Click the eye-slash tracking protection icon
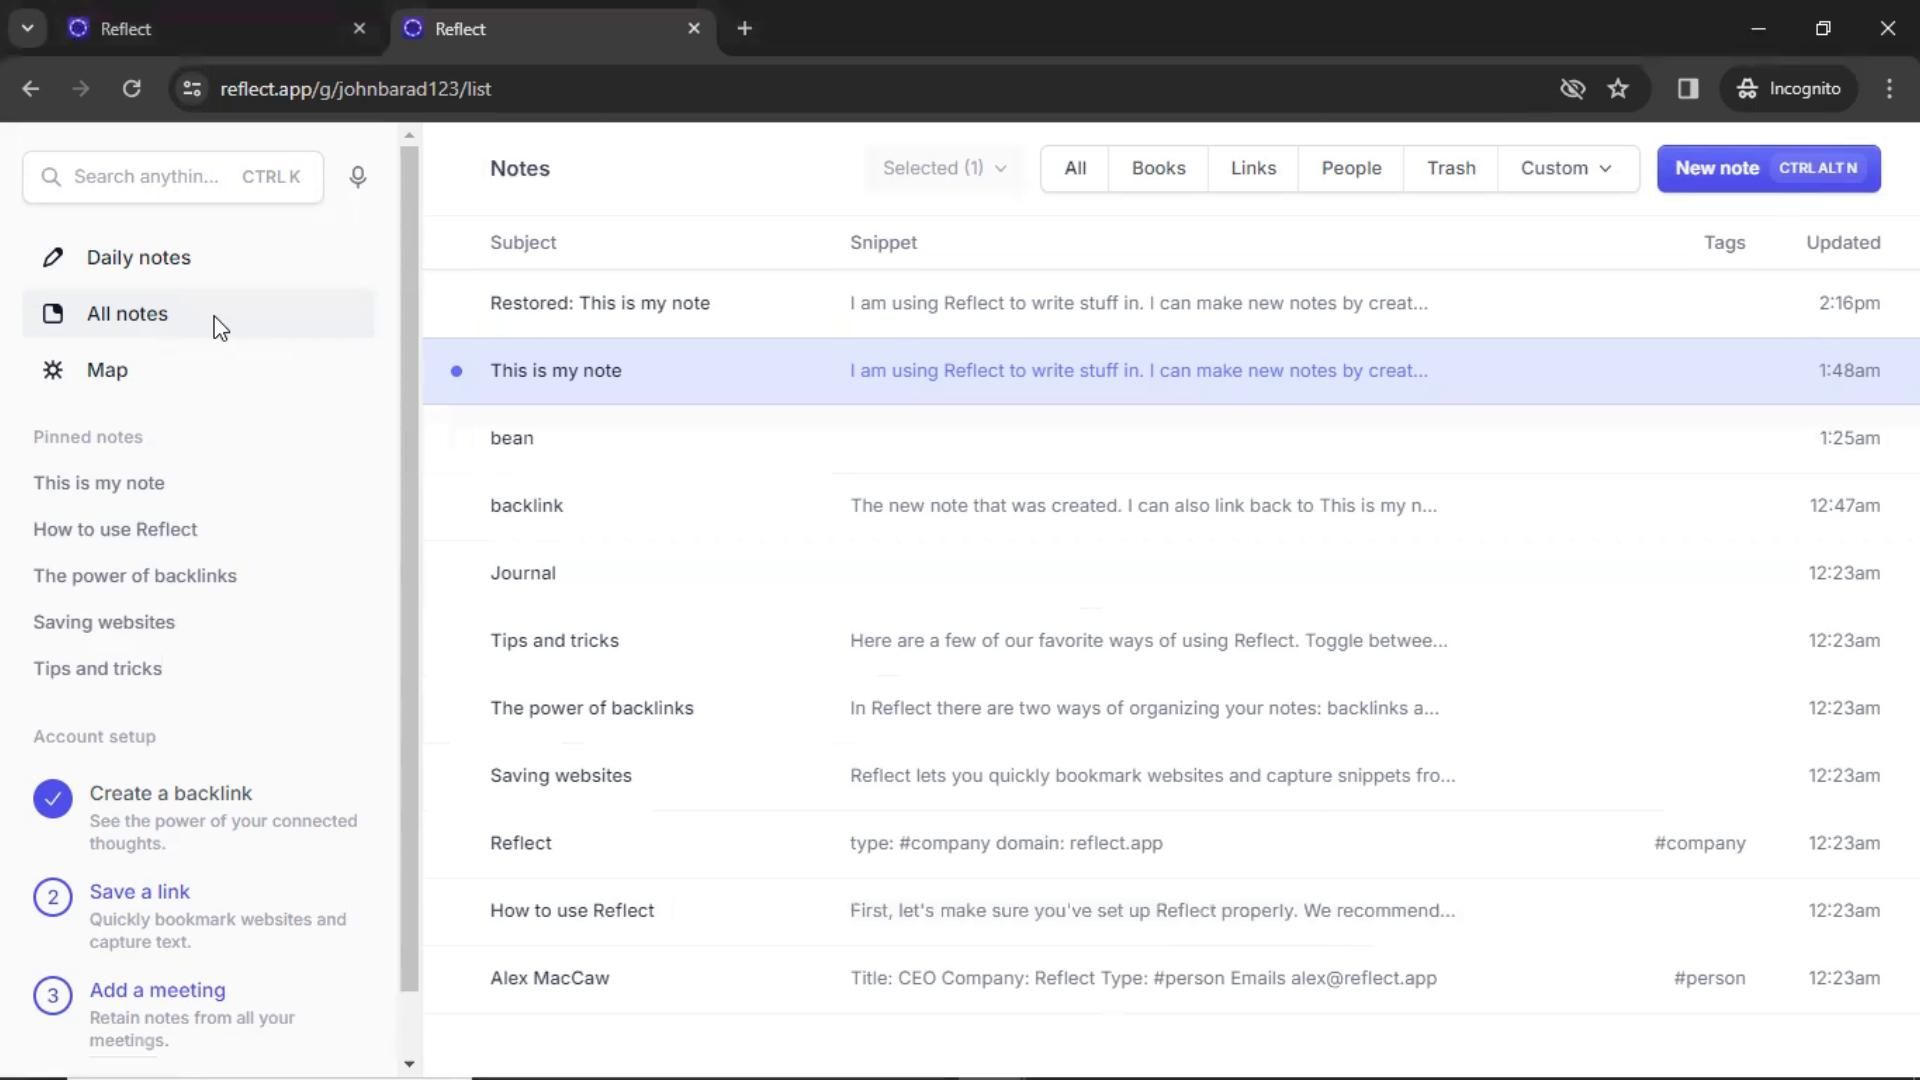The width and height of the screenshot is (1920, 1080). pyautogui.click(x=1572, y=89)
